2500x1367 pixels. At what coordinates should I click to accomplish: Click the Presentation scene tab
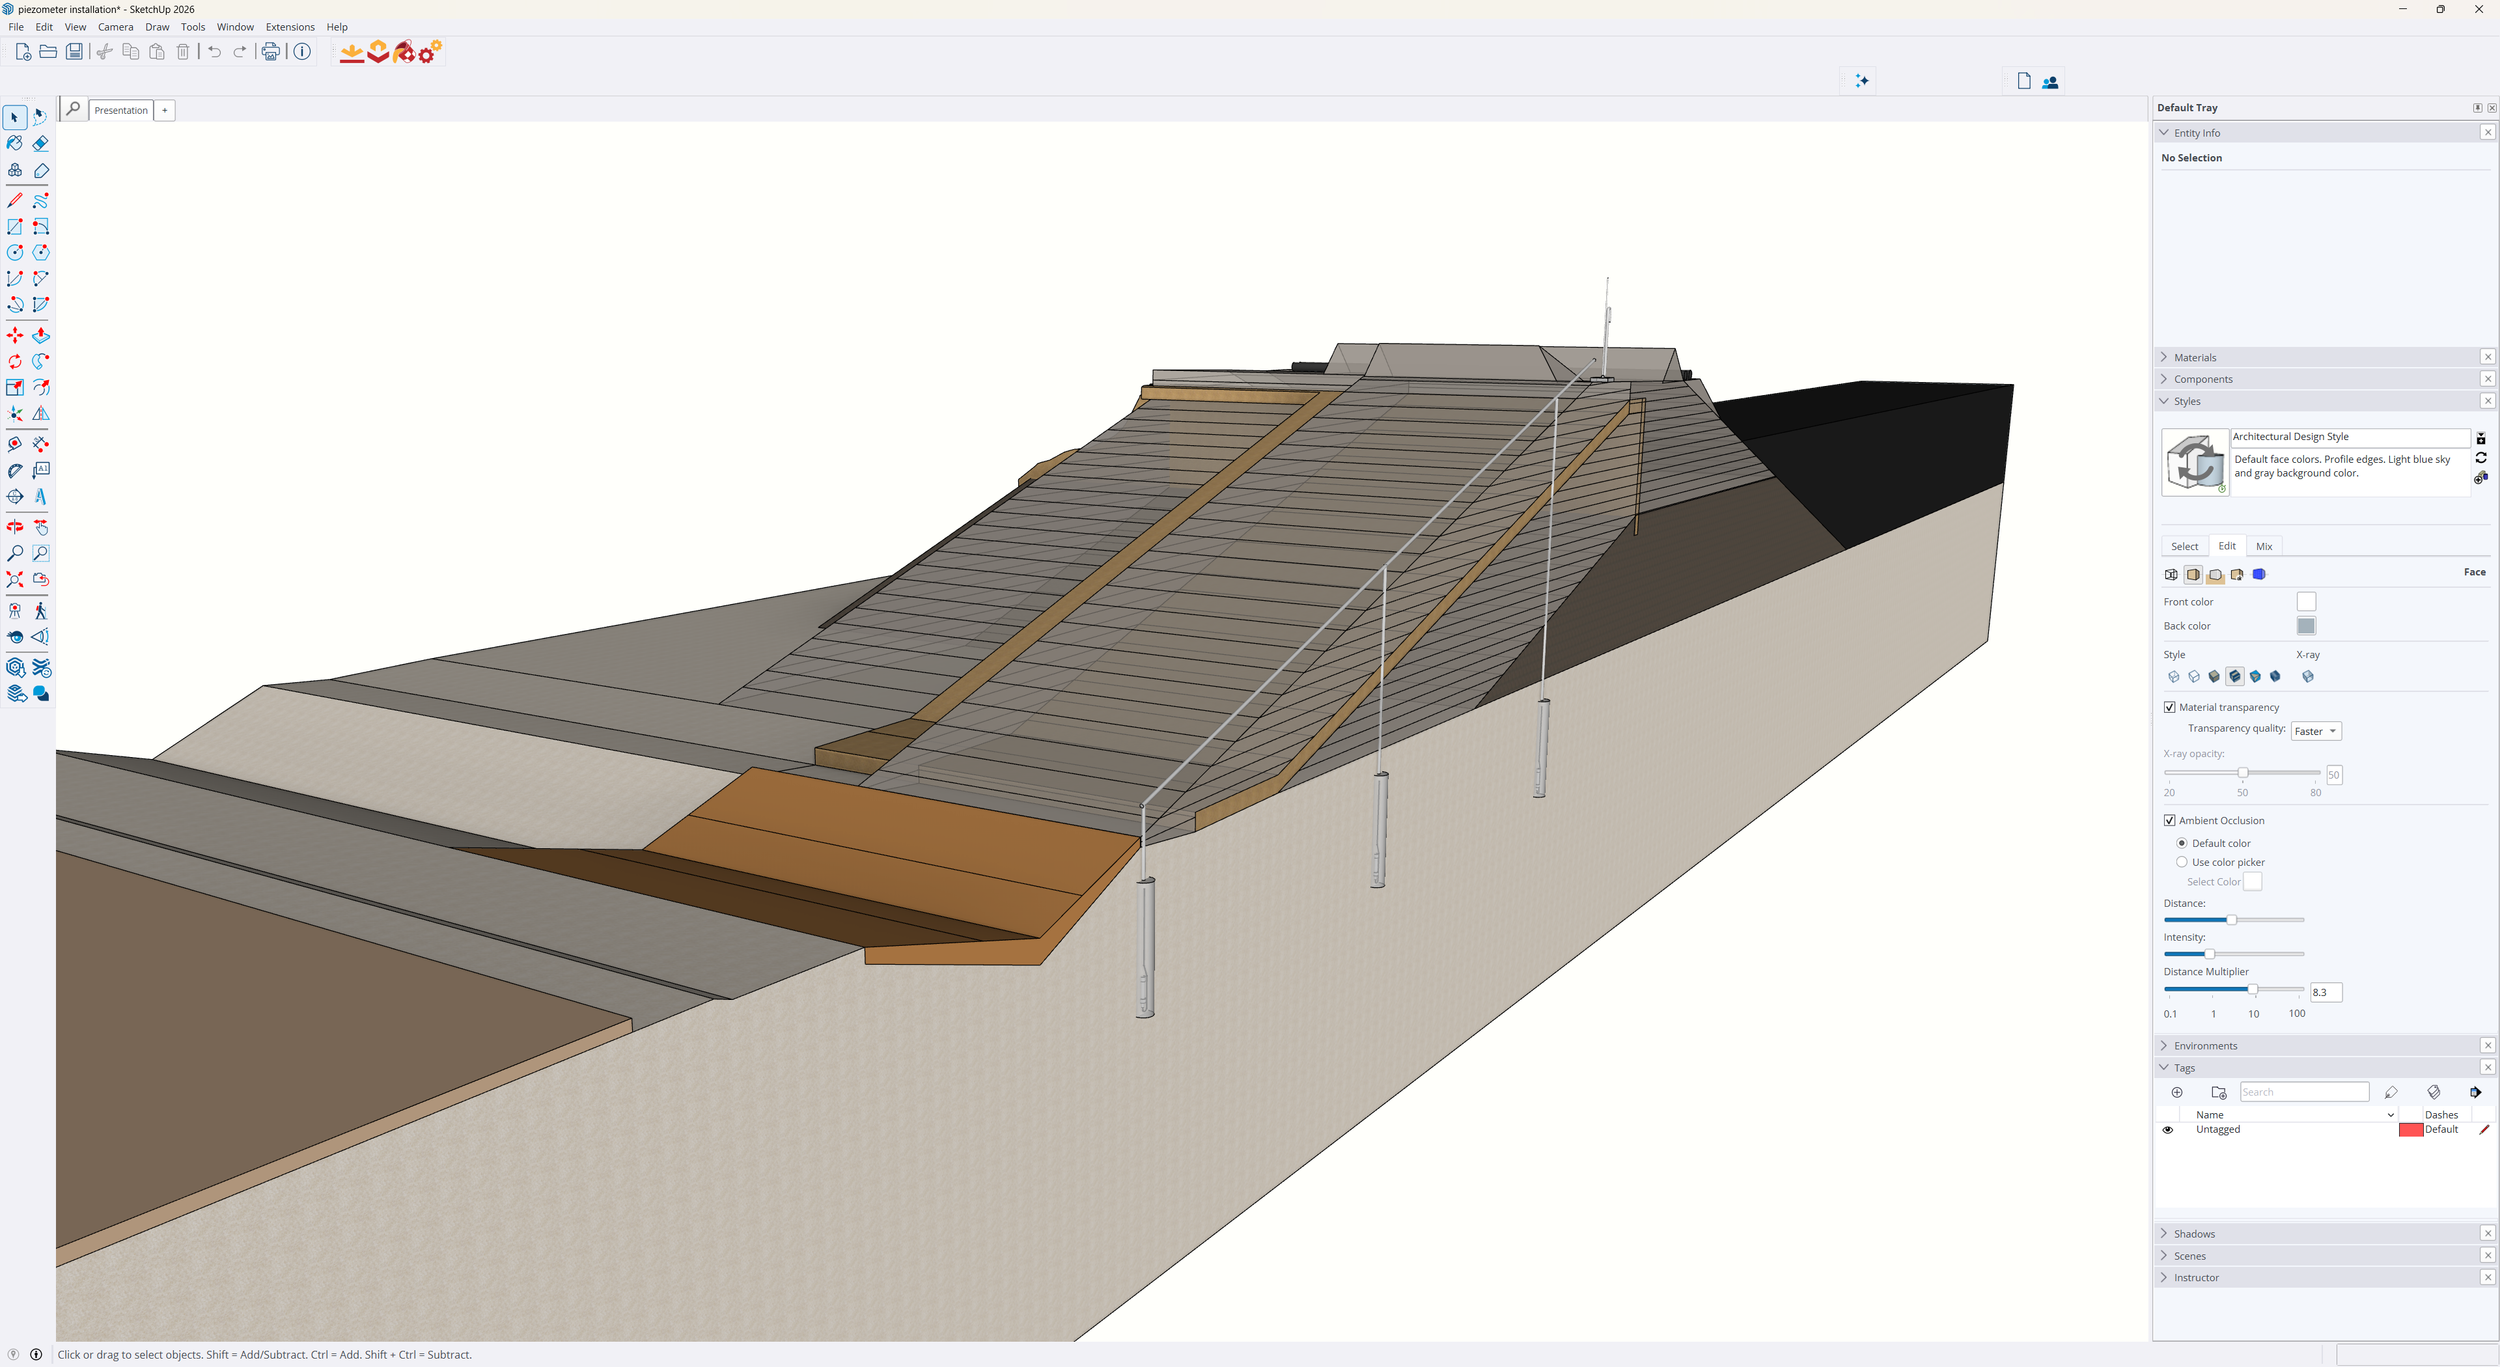click(x=121, y=111)
